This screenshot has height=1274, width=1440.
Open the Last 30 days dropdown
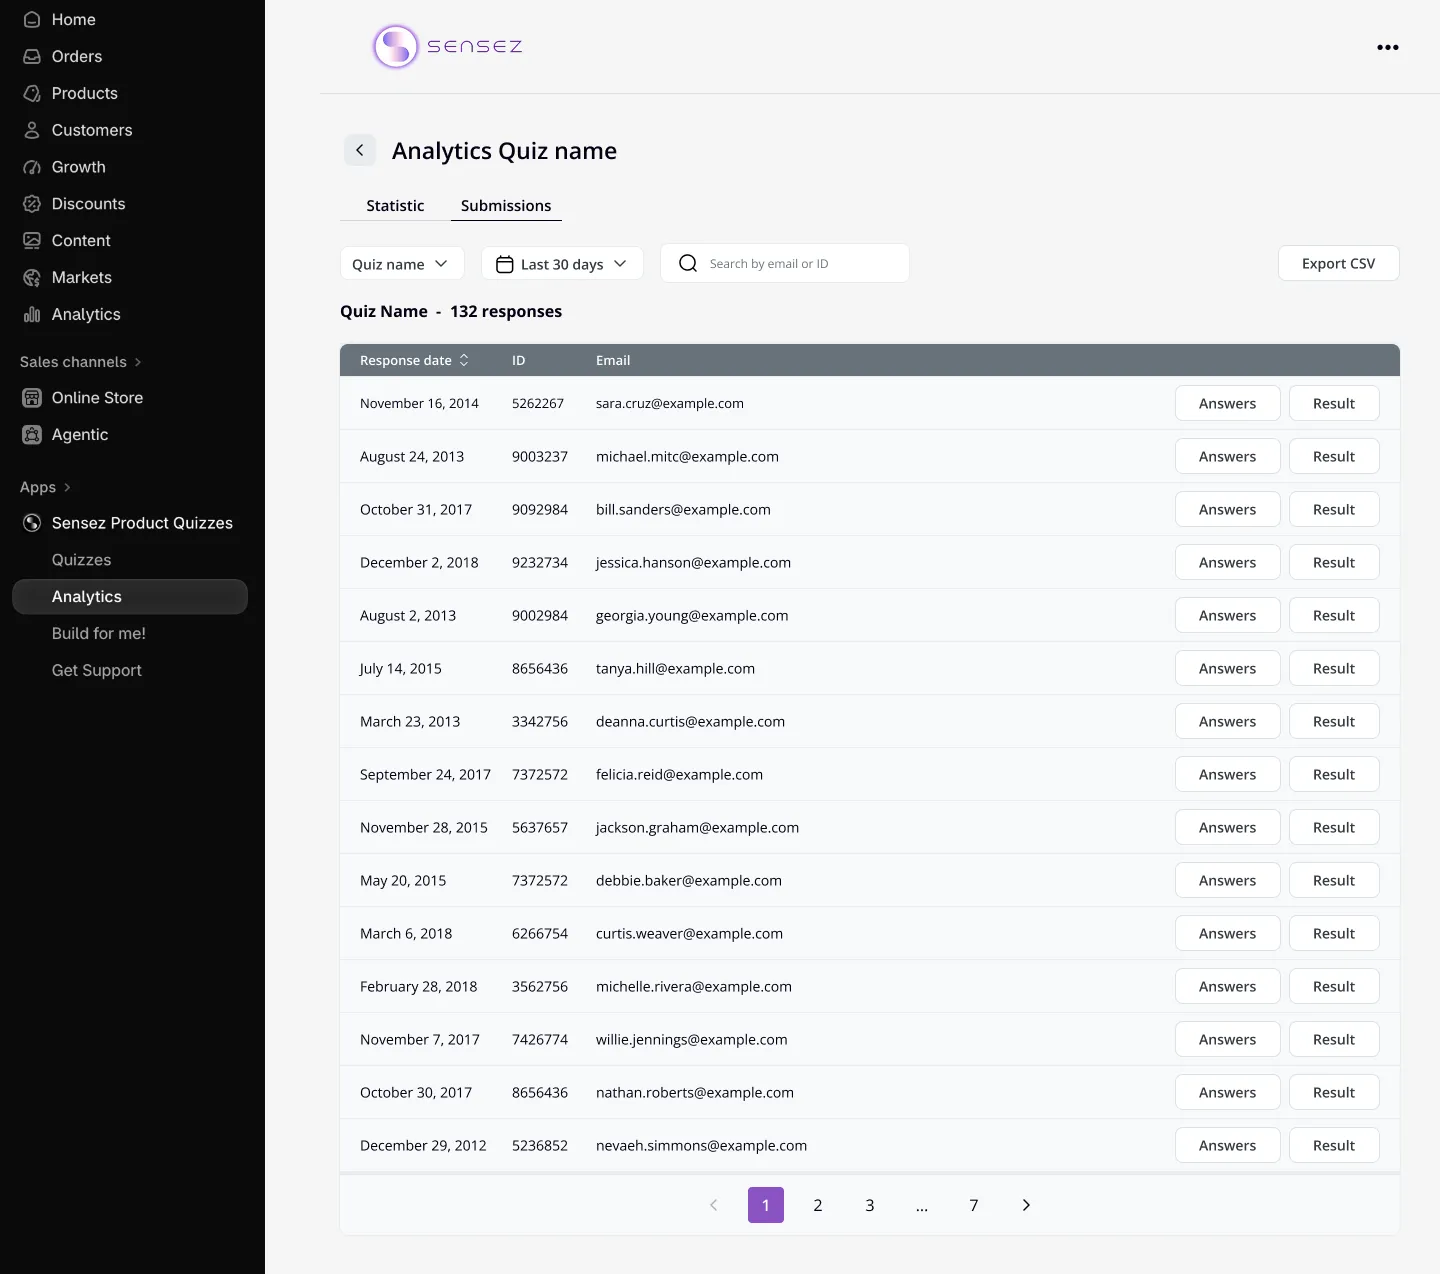coord(562,264)
